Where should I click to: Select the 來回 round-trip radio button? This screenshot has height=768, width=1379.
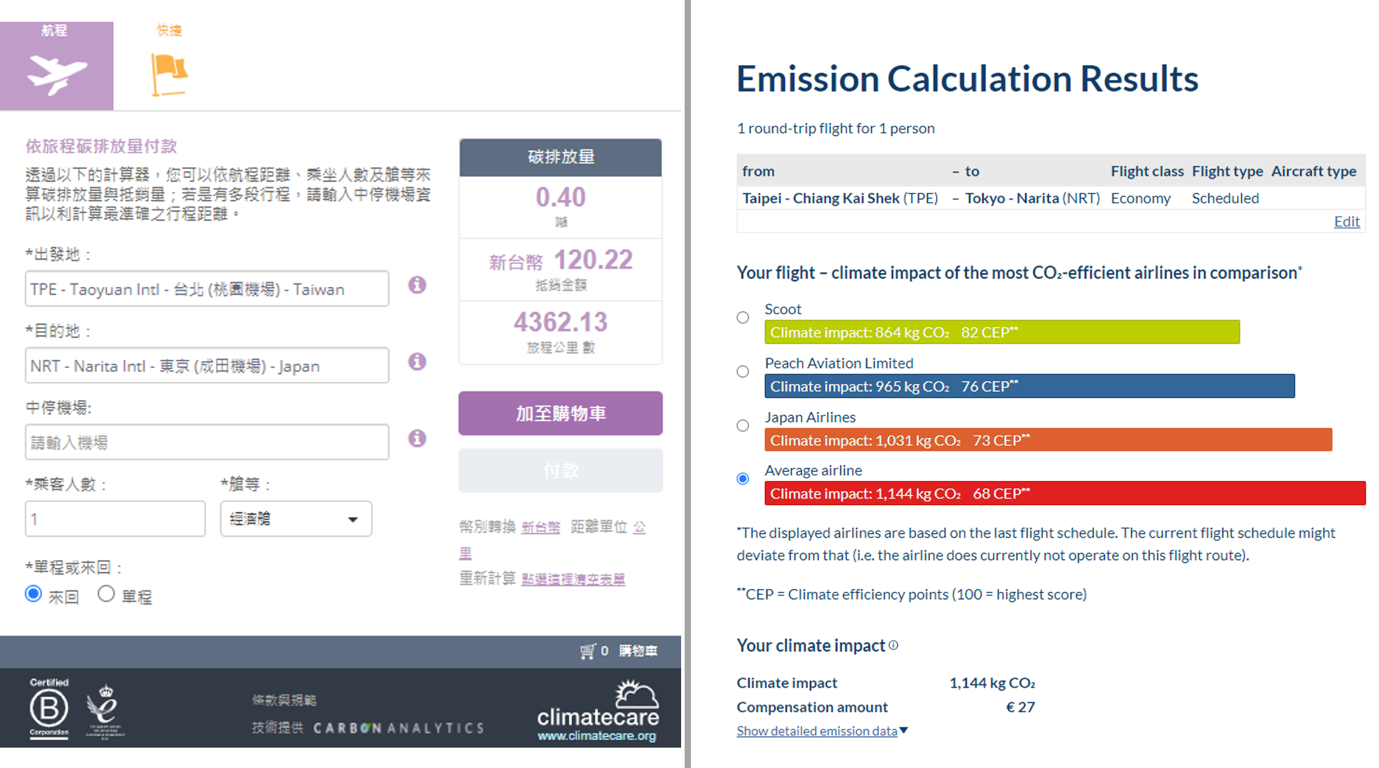point(34,594)
